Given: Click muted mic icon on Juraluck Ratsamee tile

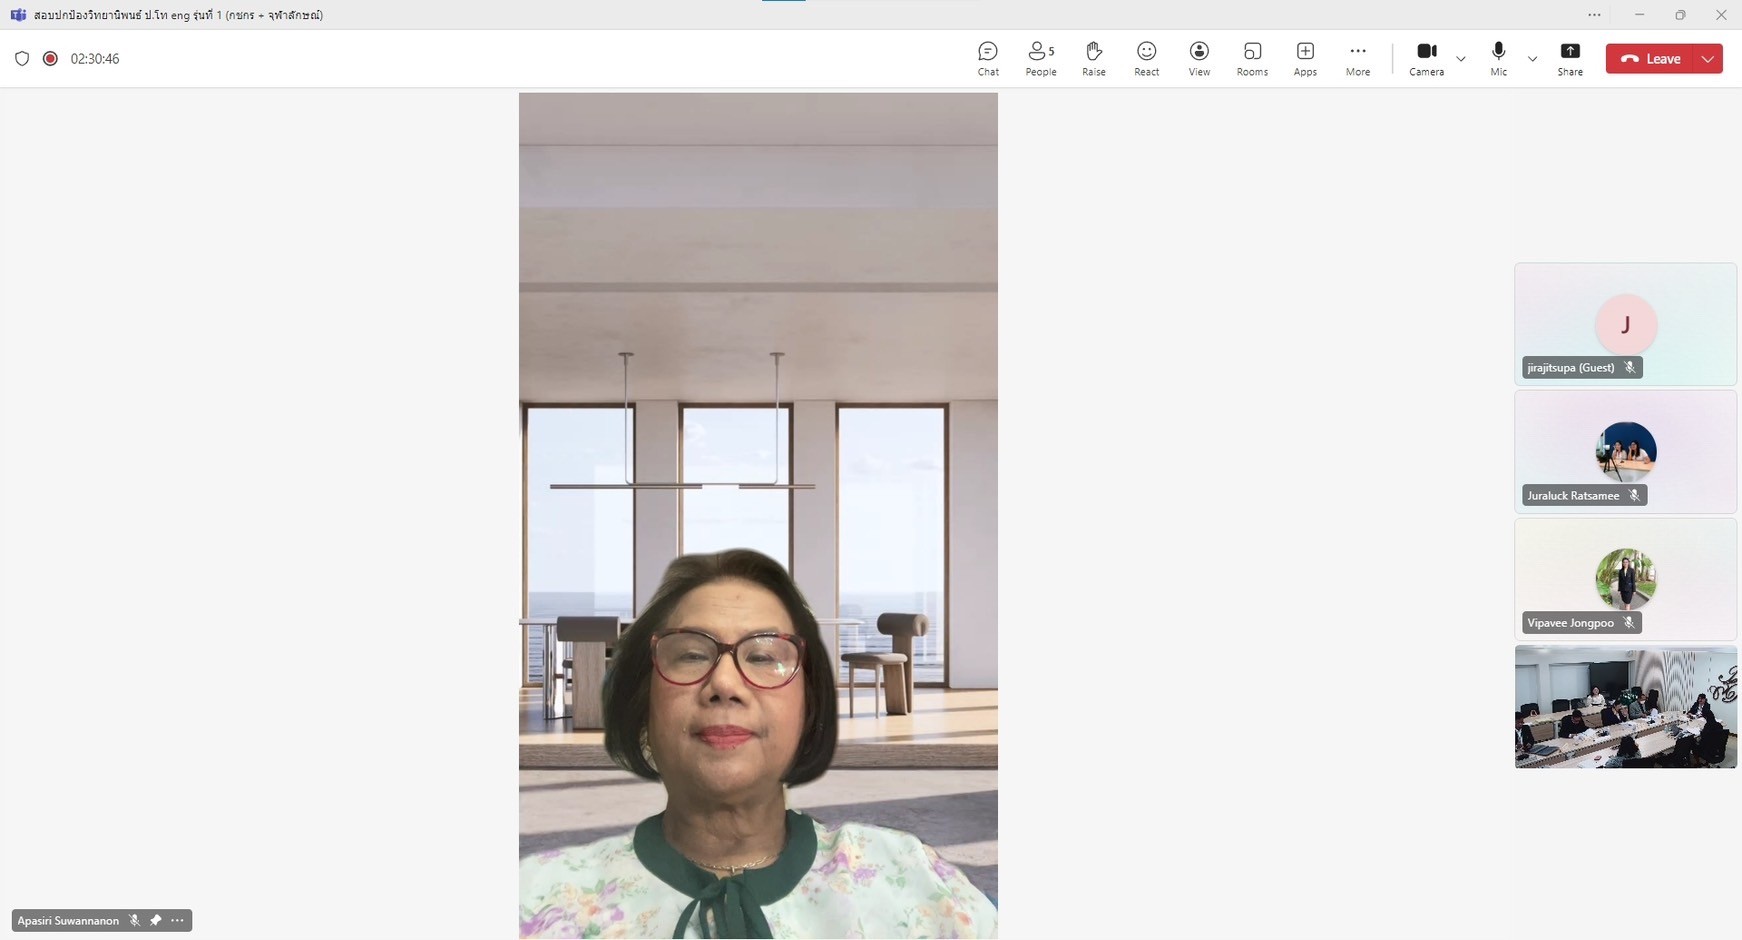Looking at the screenshot, I should point(1635,496).
